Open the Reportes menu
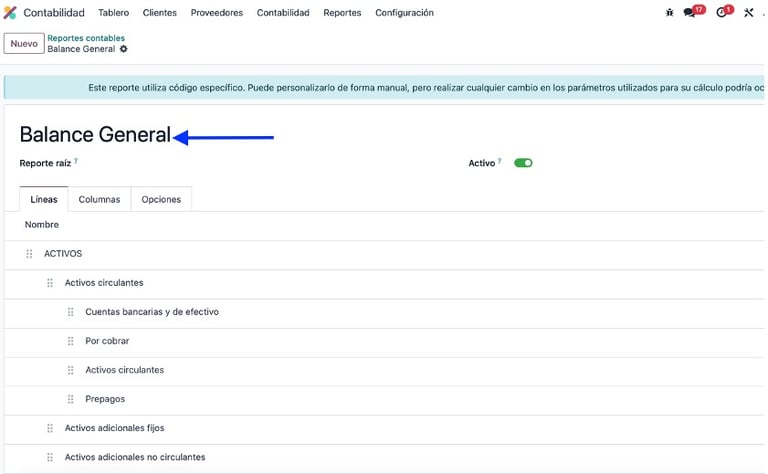The image size is (768, 474). pos(342,13)
